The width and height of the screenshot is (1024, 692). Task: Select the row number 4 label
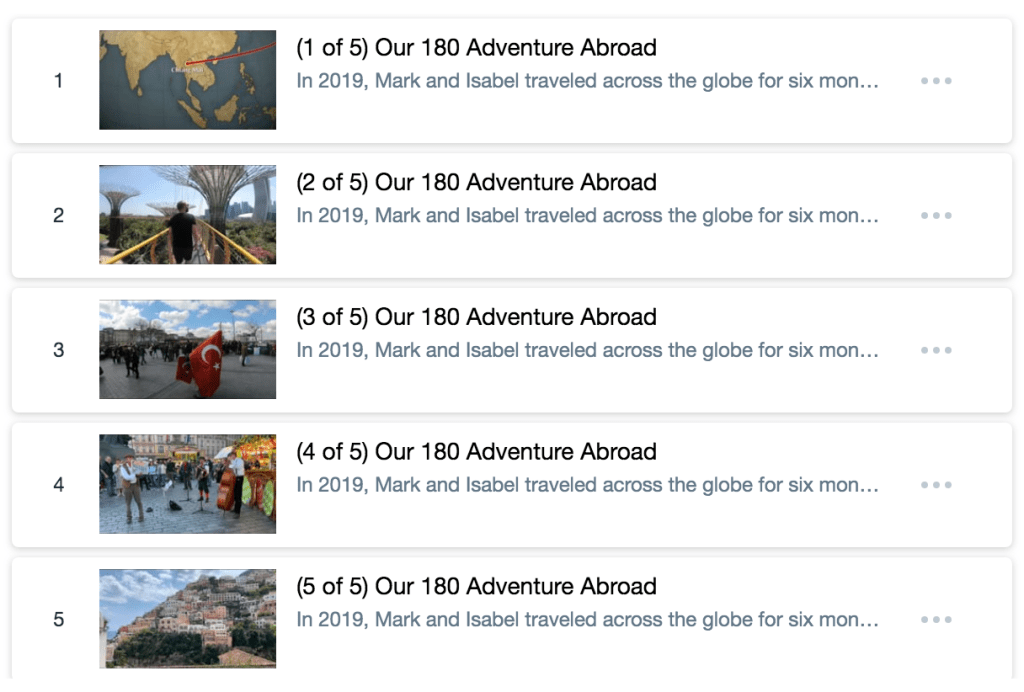pos(58,485)
